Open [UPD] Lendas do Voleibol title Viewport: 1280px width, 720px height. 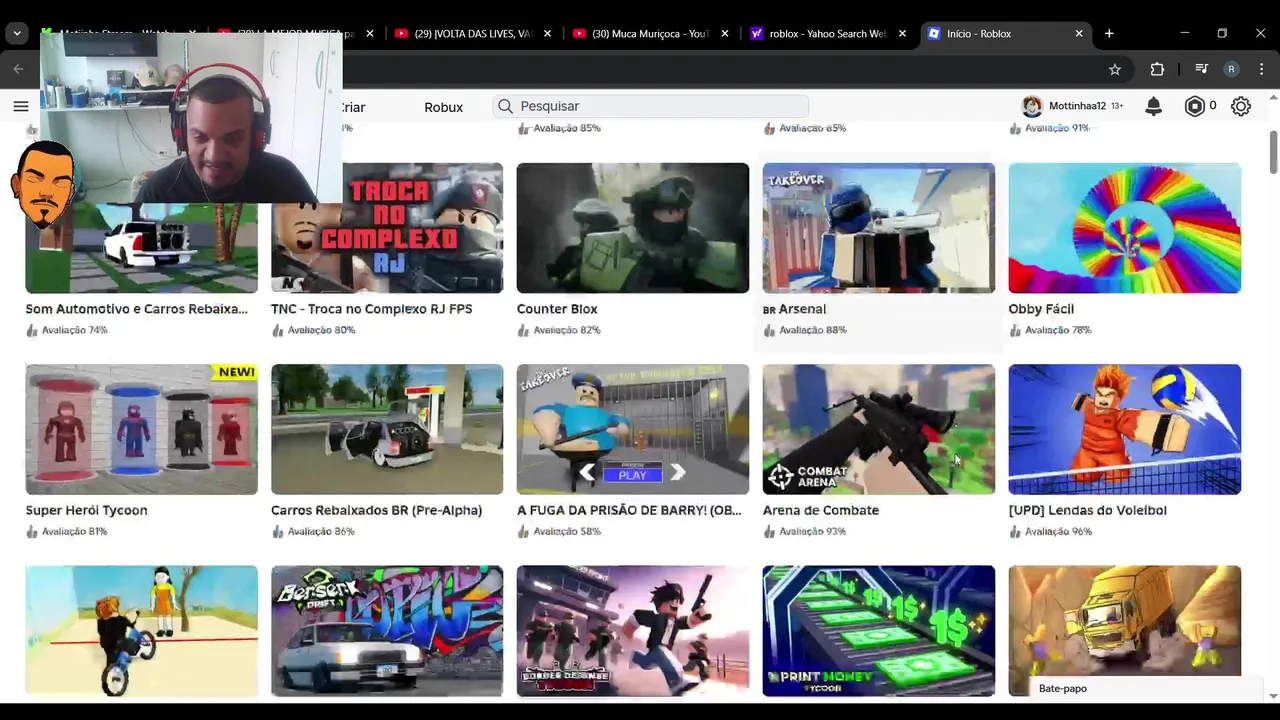click(1087, 510)
